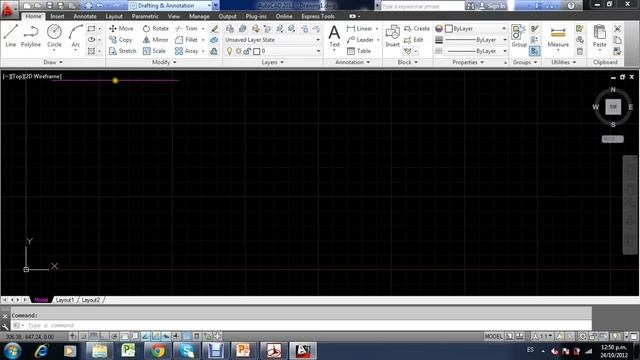Switch to the Parametric ribbon tab
The image size is (640, 360).
click(145, 16)
